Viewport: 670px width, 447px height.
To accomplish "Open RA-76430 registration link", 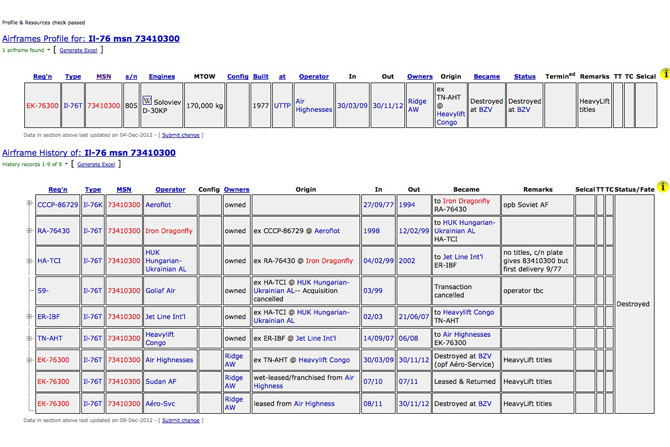I will (x=53, y=231).
